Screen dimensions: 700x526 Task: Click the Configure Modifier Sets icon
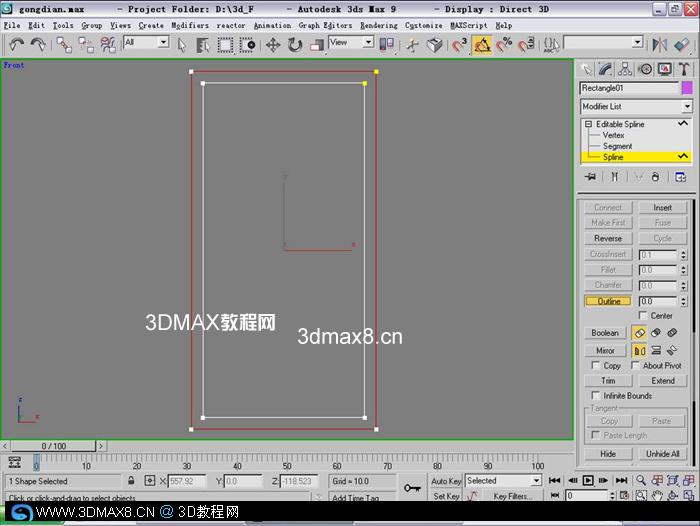click(680, 177)
